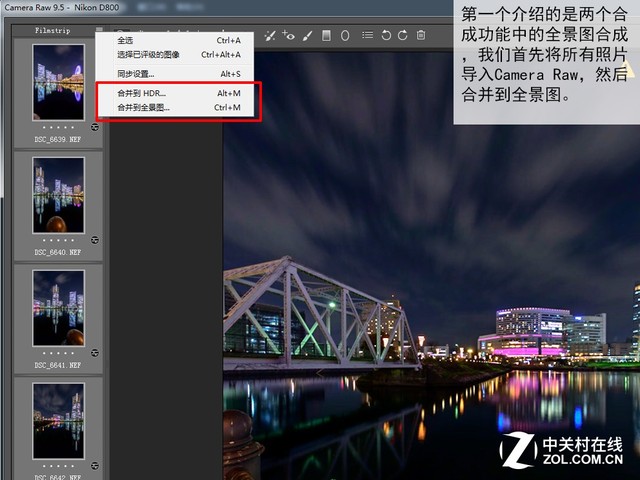Select the DSC_6640.NEF thumbnail
640x480 pixels.
(x=58, y=195)
